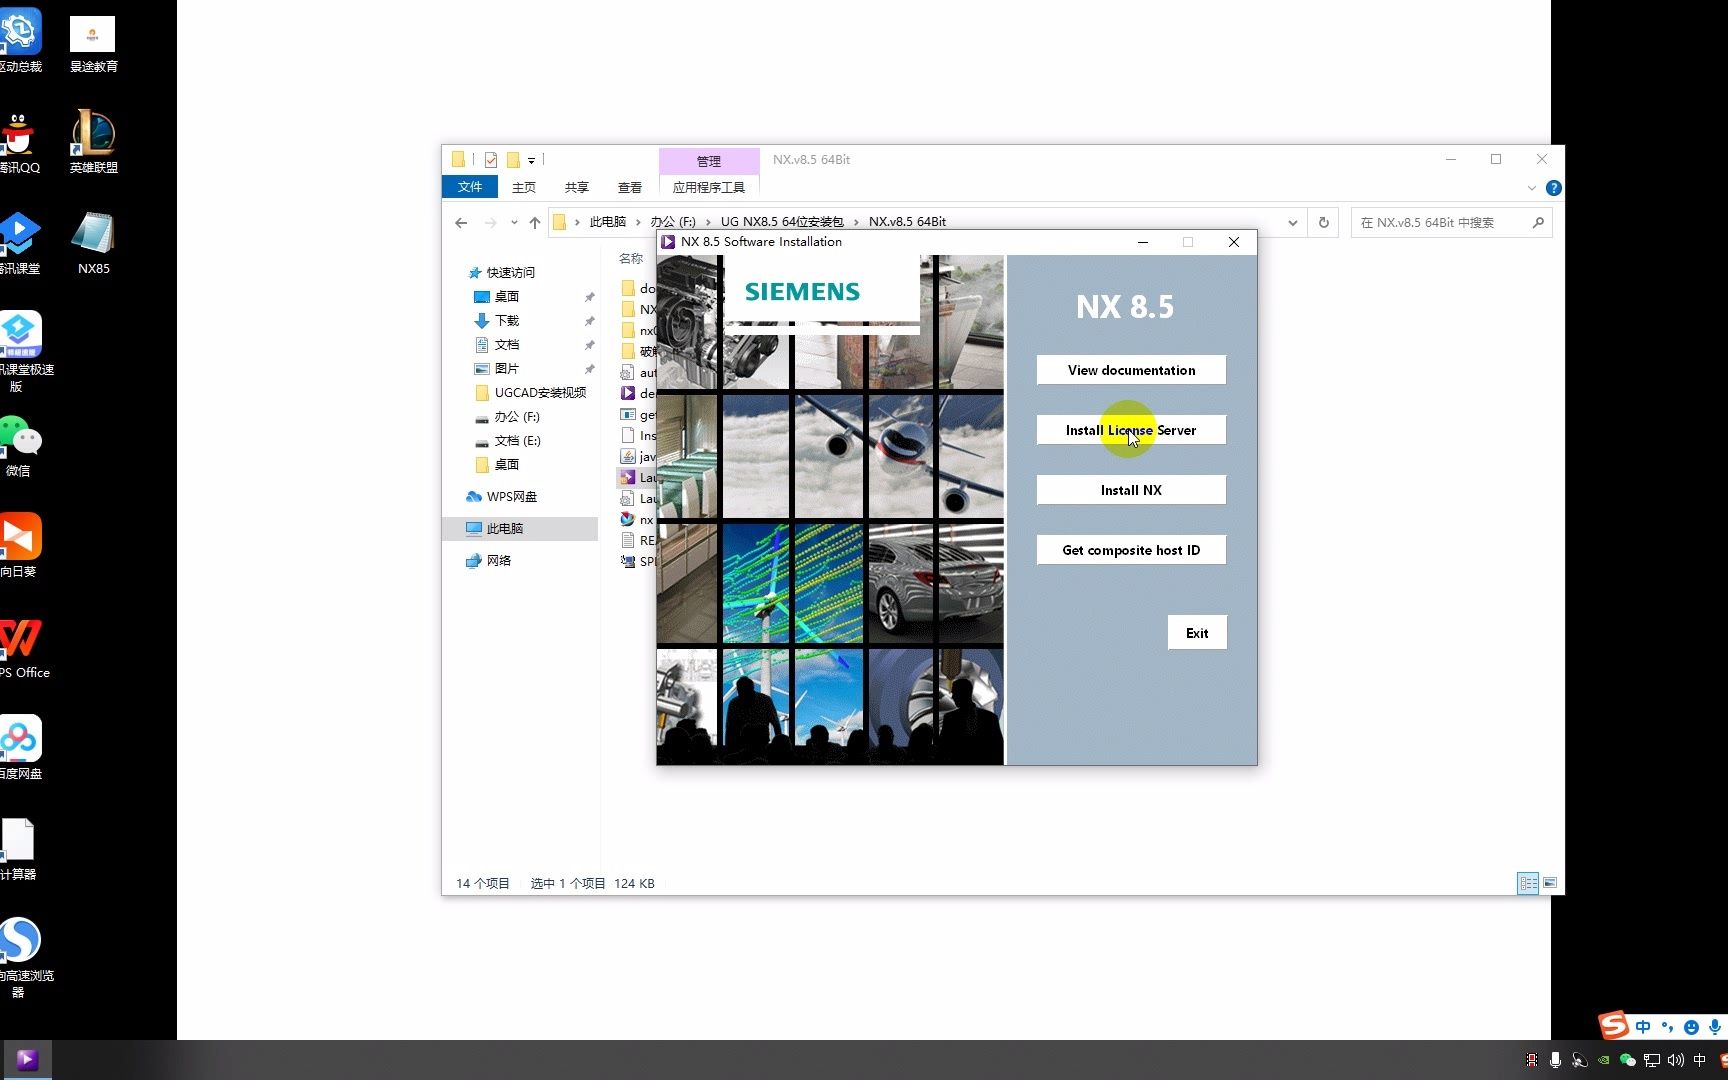
Task: Open WPS Office desktop icon
Action: point(22,648)
